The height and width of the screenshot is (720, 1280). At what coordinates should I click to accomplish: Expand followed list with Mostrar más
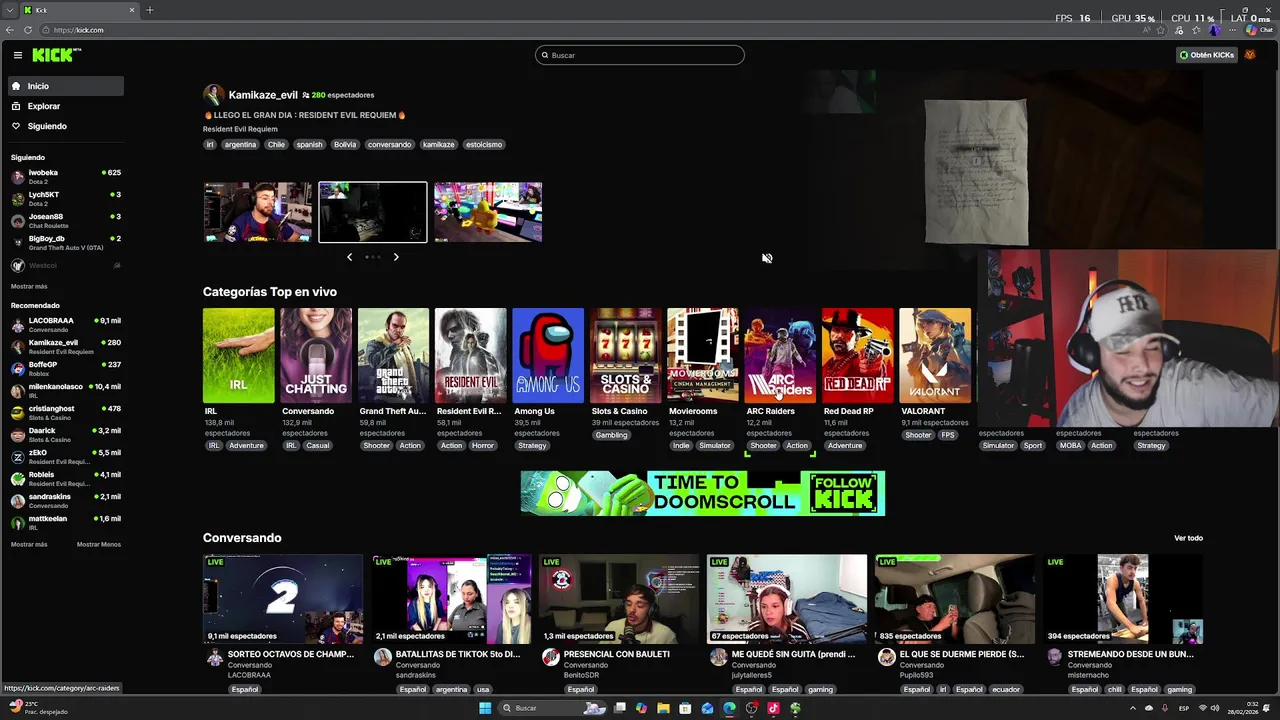29,286
